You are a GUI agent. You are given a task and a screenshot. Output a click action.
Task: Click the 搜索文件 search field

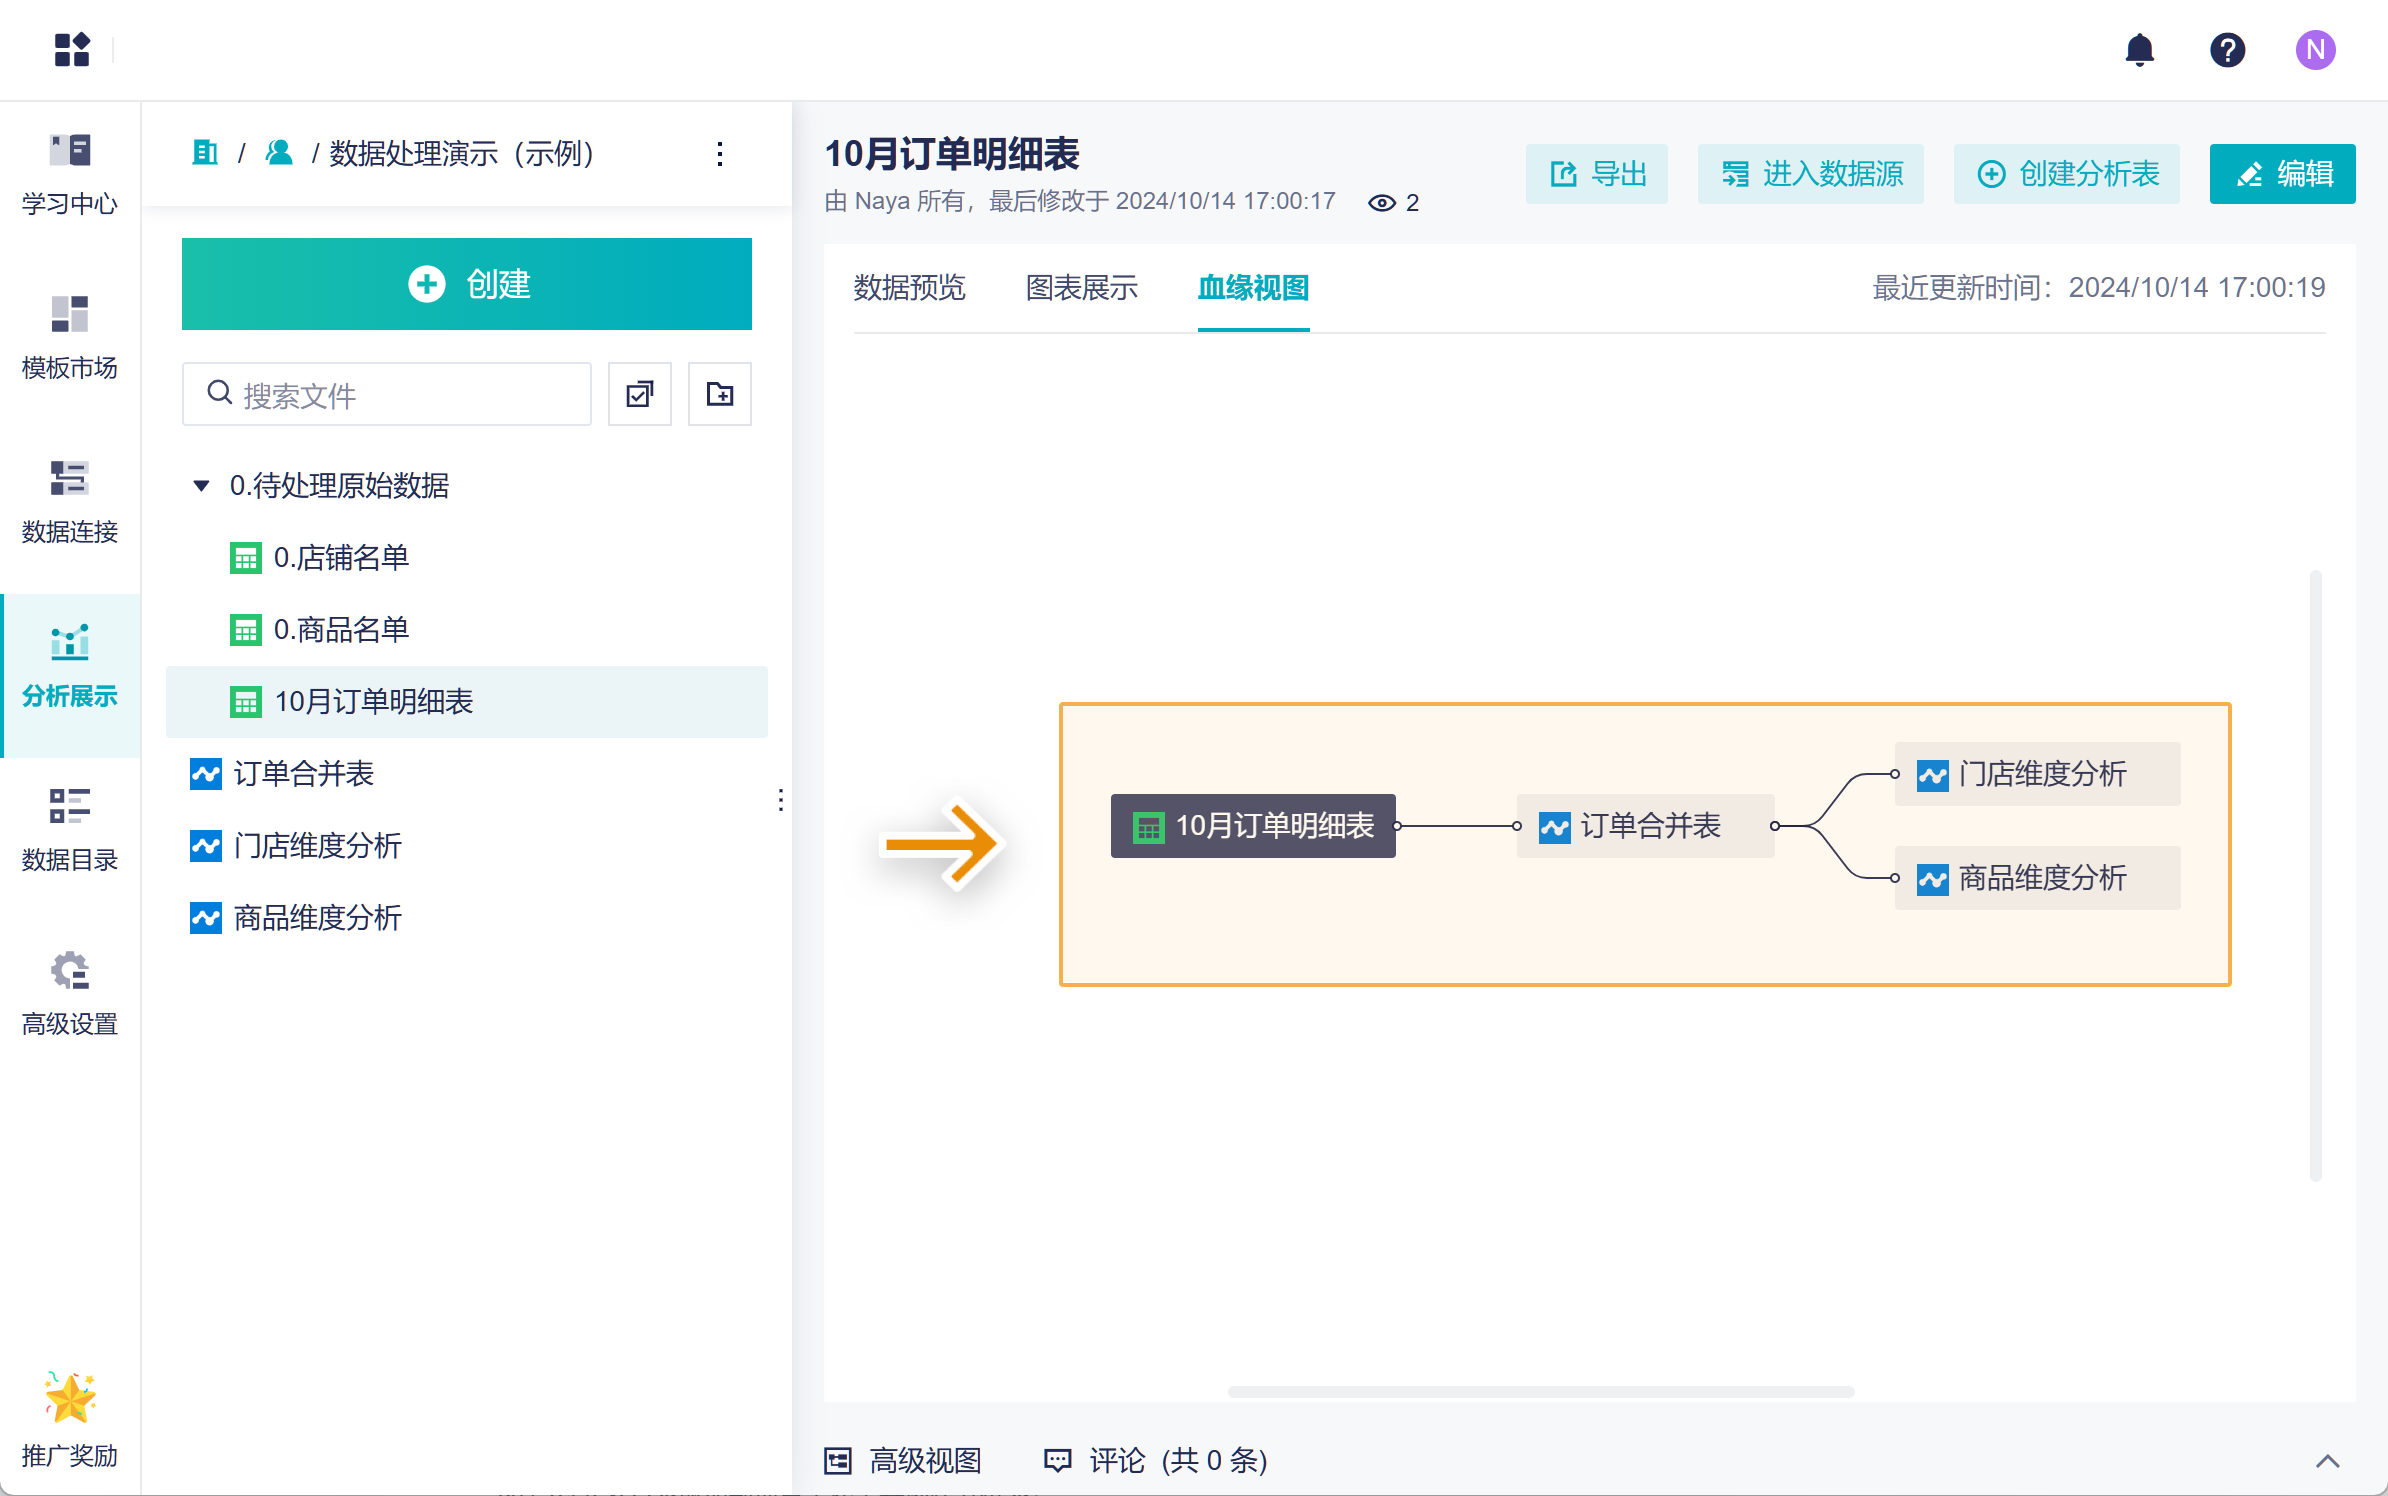coord(400,395)
